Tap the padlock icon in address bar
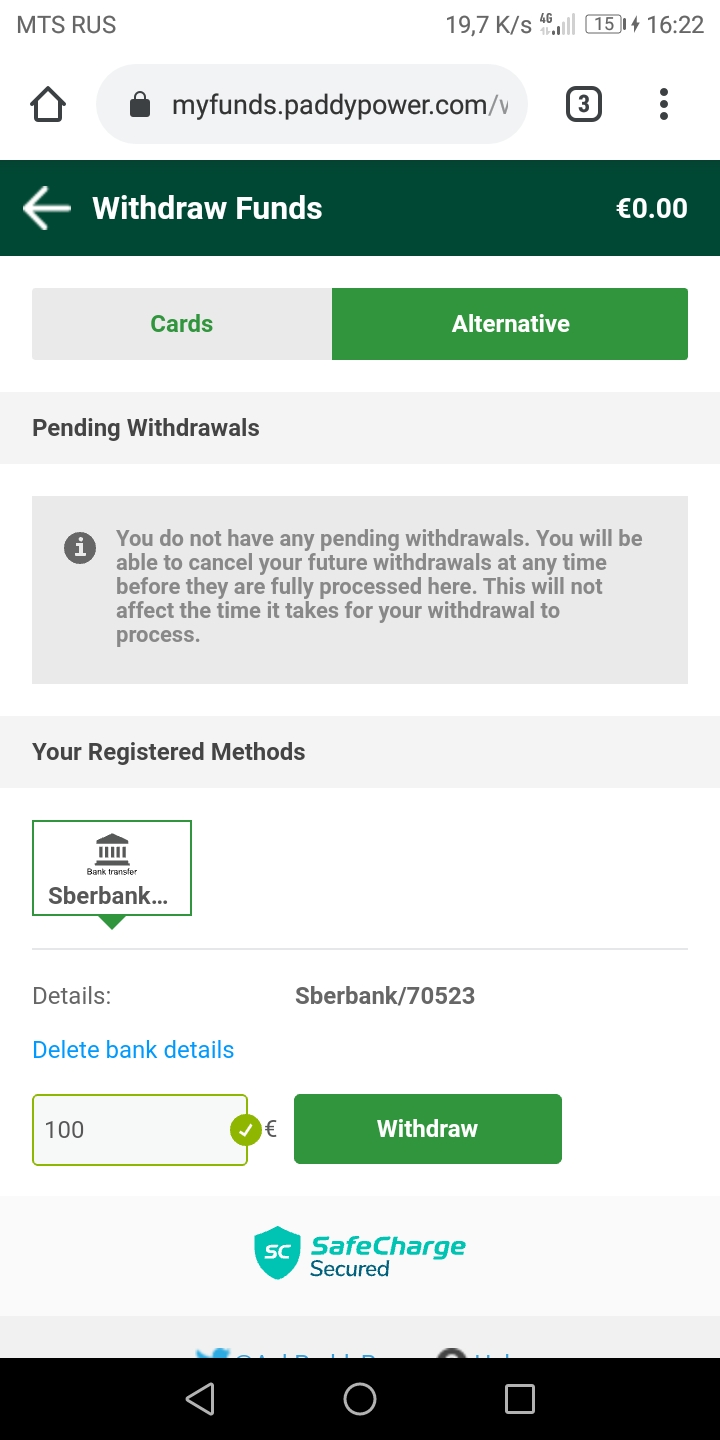720x1440 pixels. coord(140,104)
